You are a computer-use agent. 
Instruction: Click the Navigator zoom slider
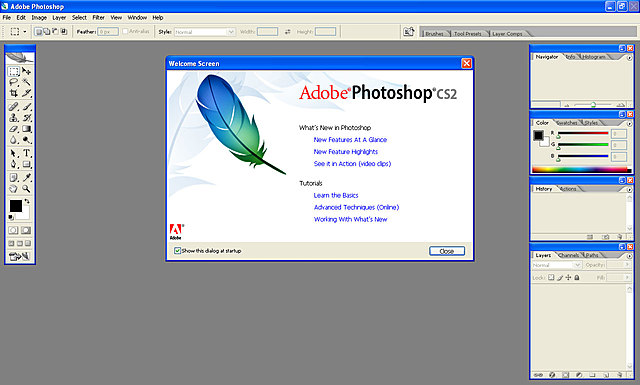click(593, 105)
